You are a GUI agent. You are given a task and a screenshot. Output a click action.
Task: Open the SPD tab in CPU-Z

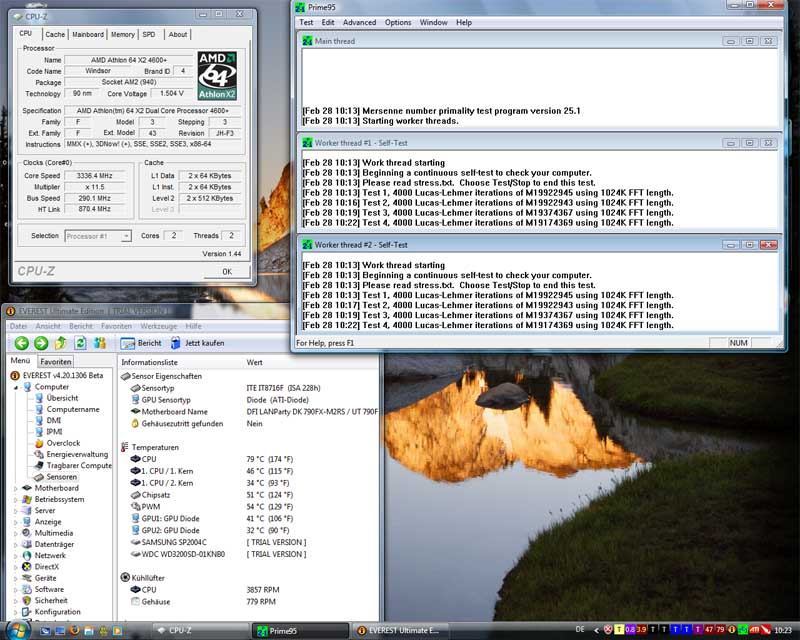point(149,34)
